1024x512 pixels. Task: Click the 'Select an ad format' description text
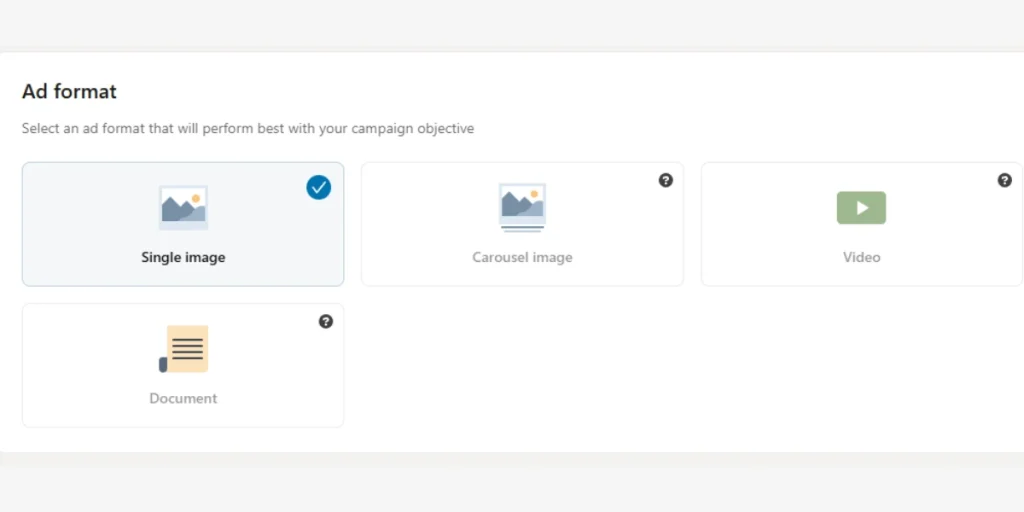(248, 129)
